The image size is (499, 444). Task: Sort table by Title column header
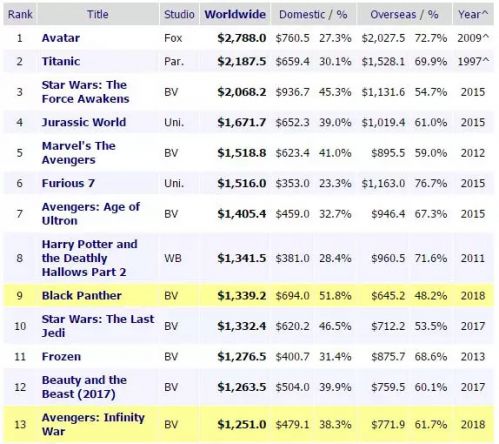[98, 14]
